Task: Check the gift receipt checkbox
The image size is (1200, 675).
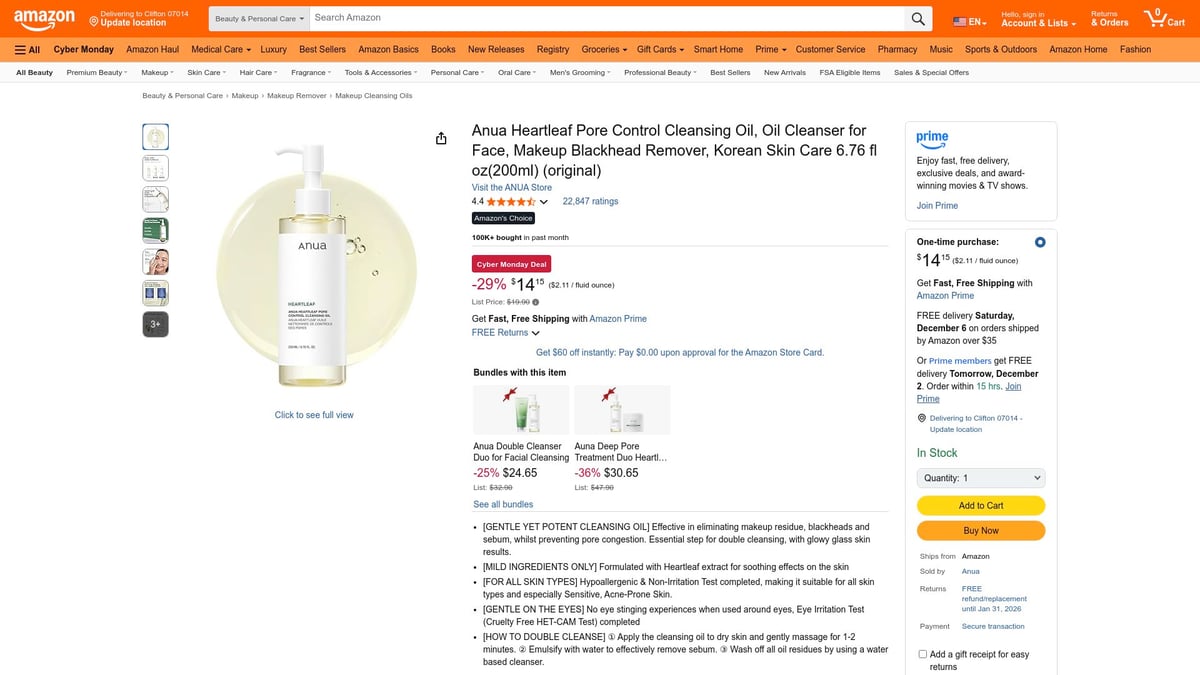Action: [x=922, y=653]
